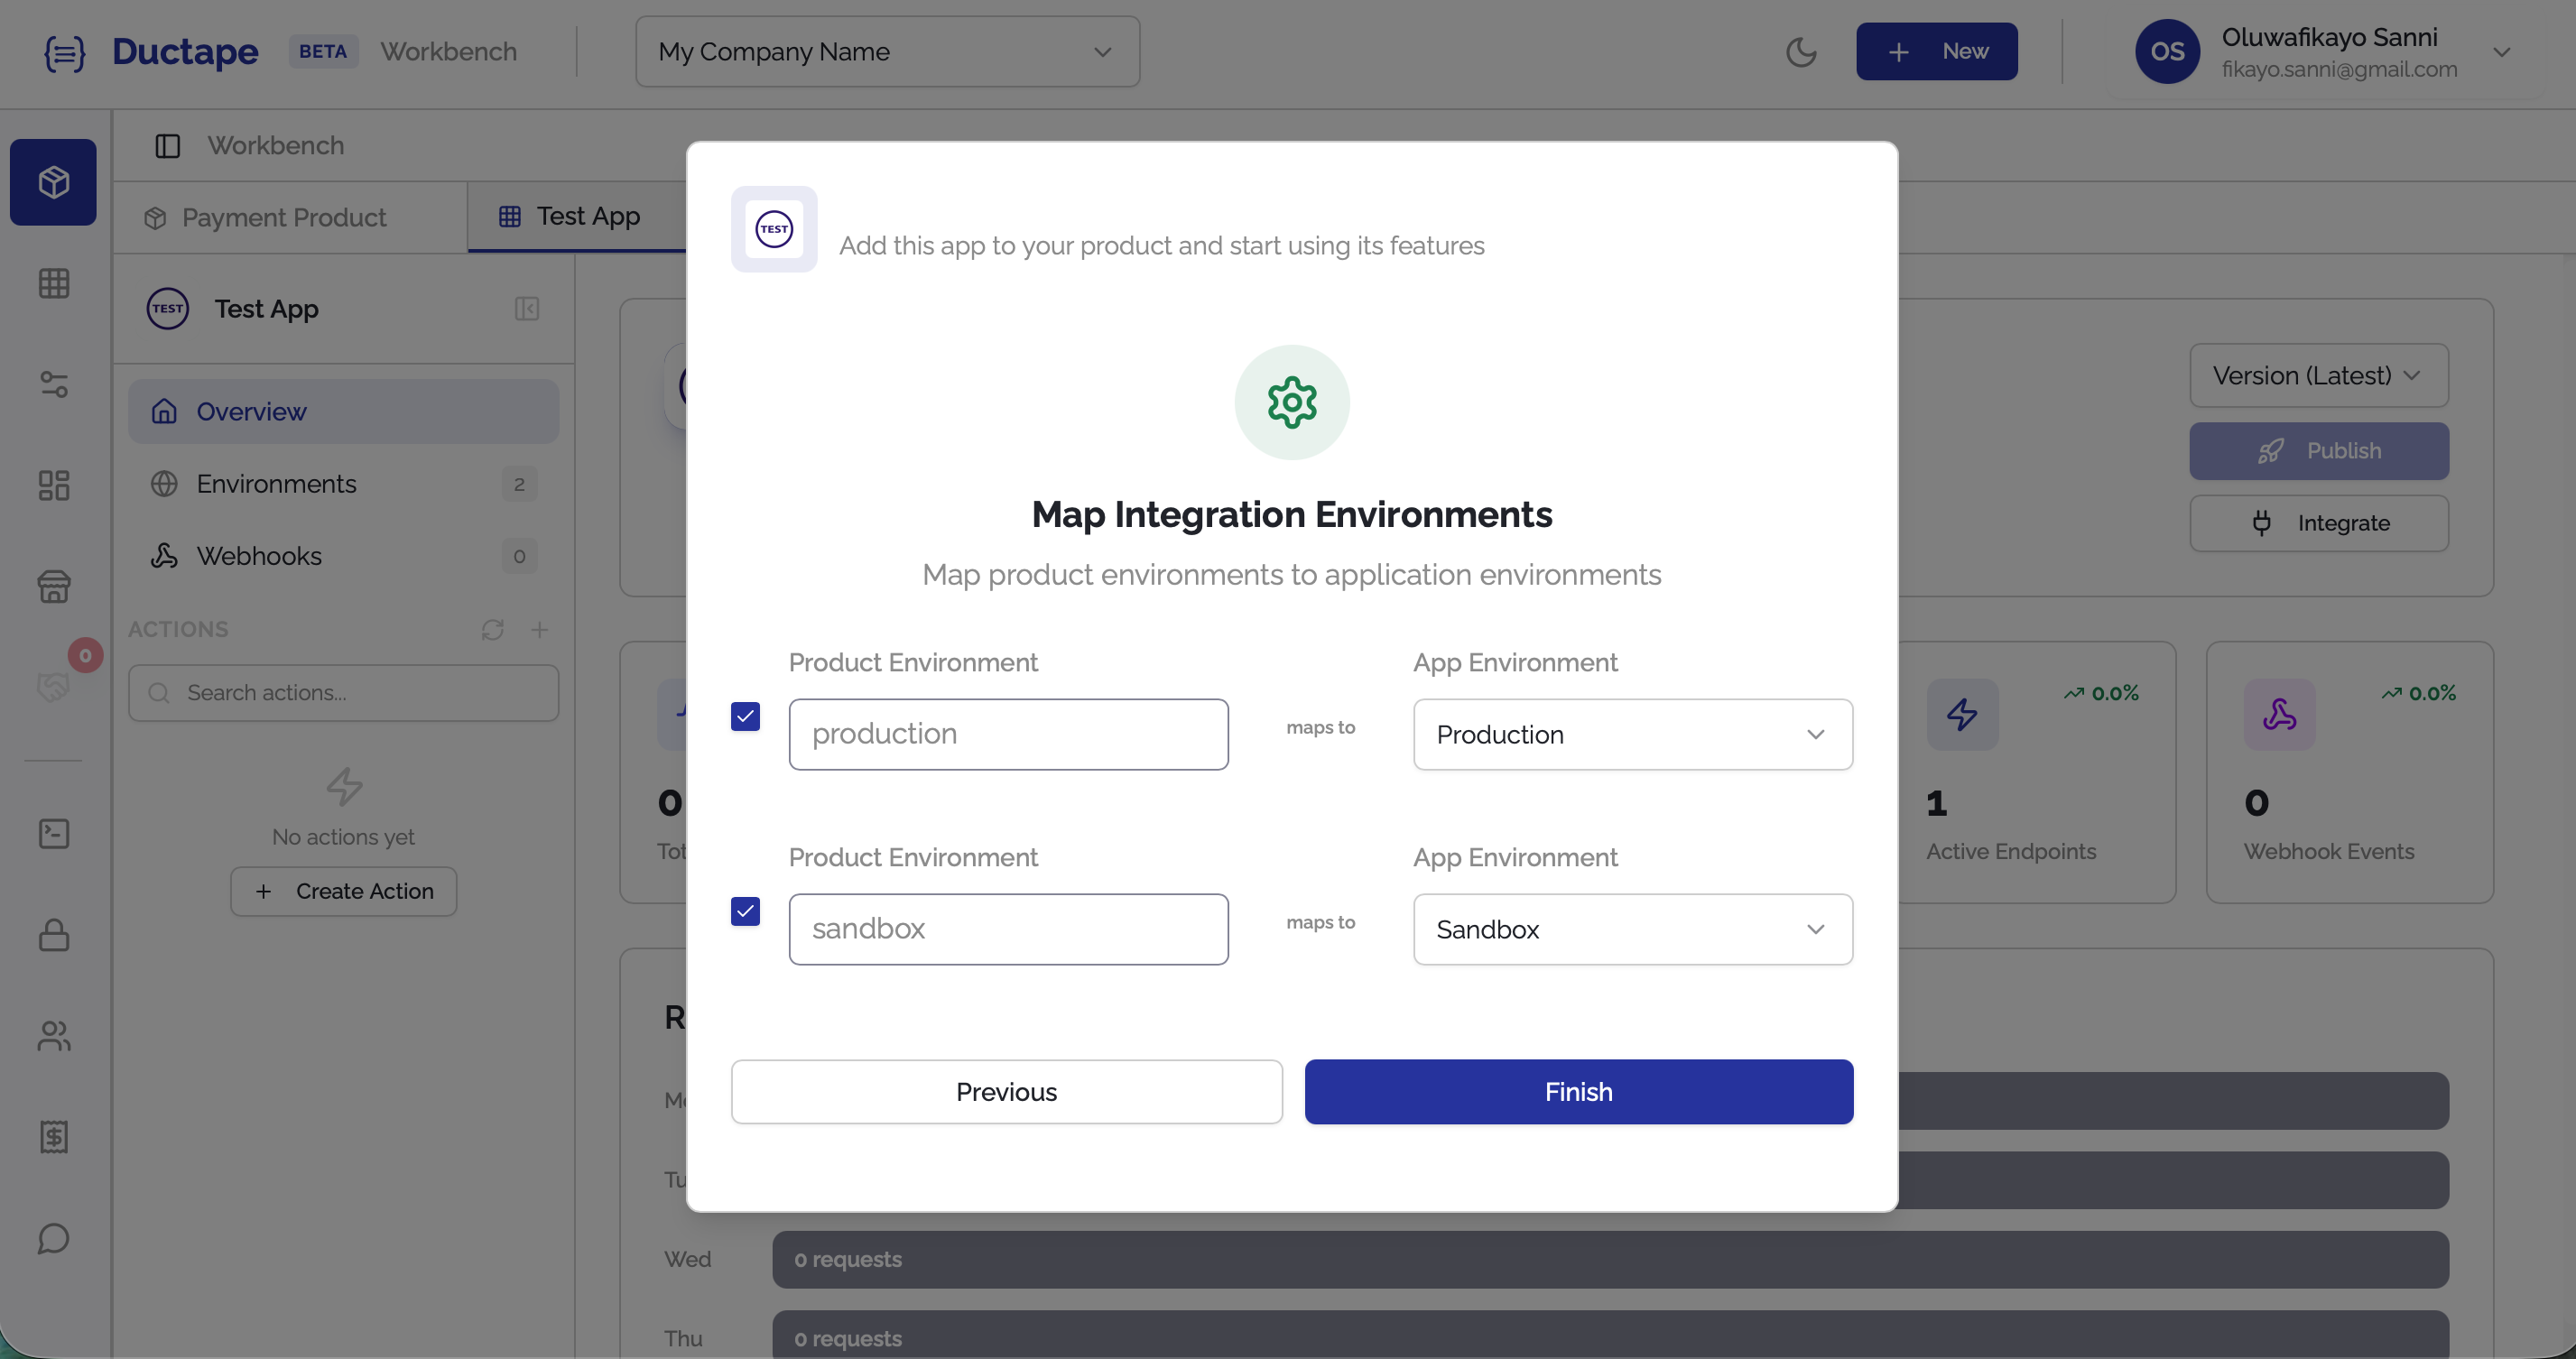Check the handshake icon with the zero badge
The image size is (2576, 1359).
[53, 686]
